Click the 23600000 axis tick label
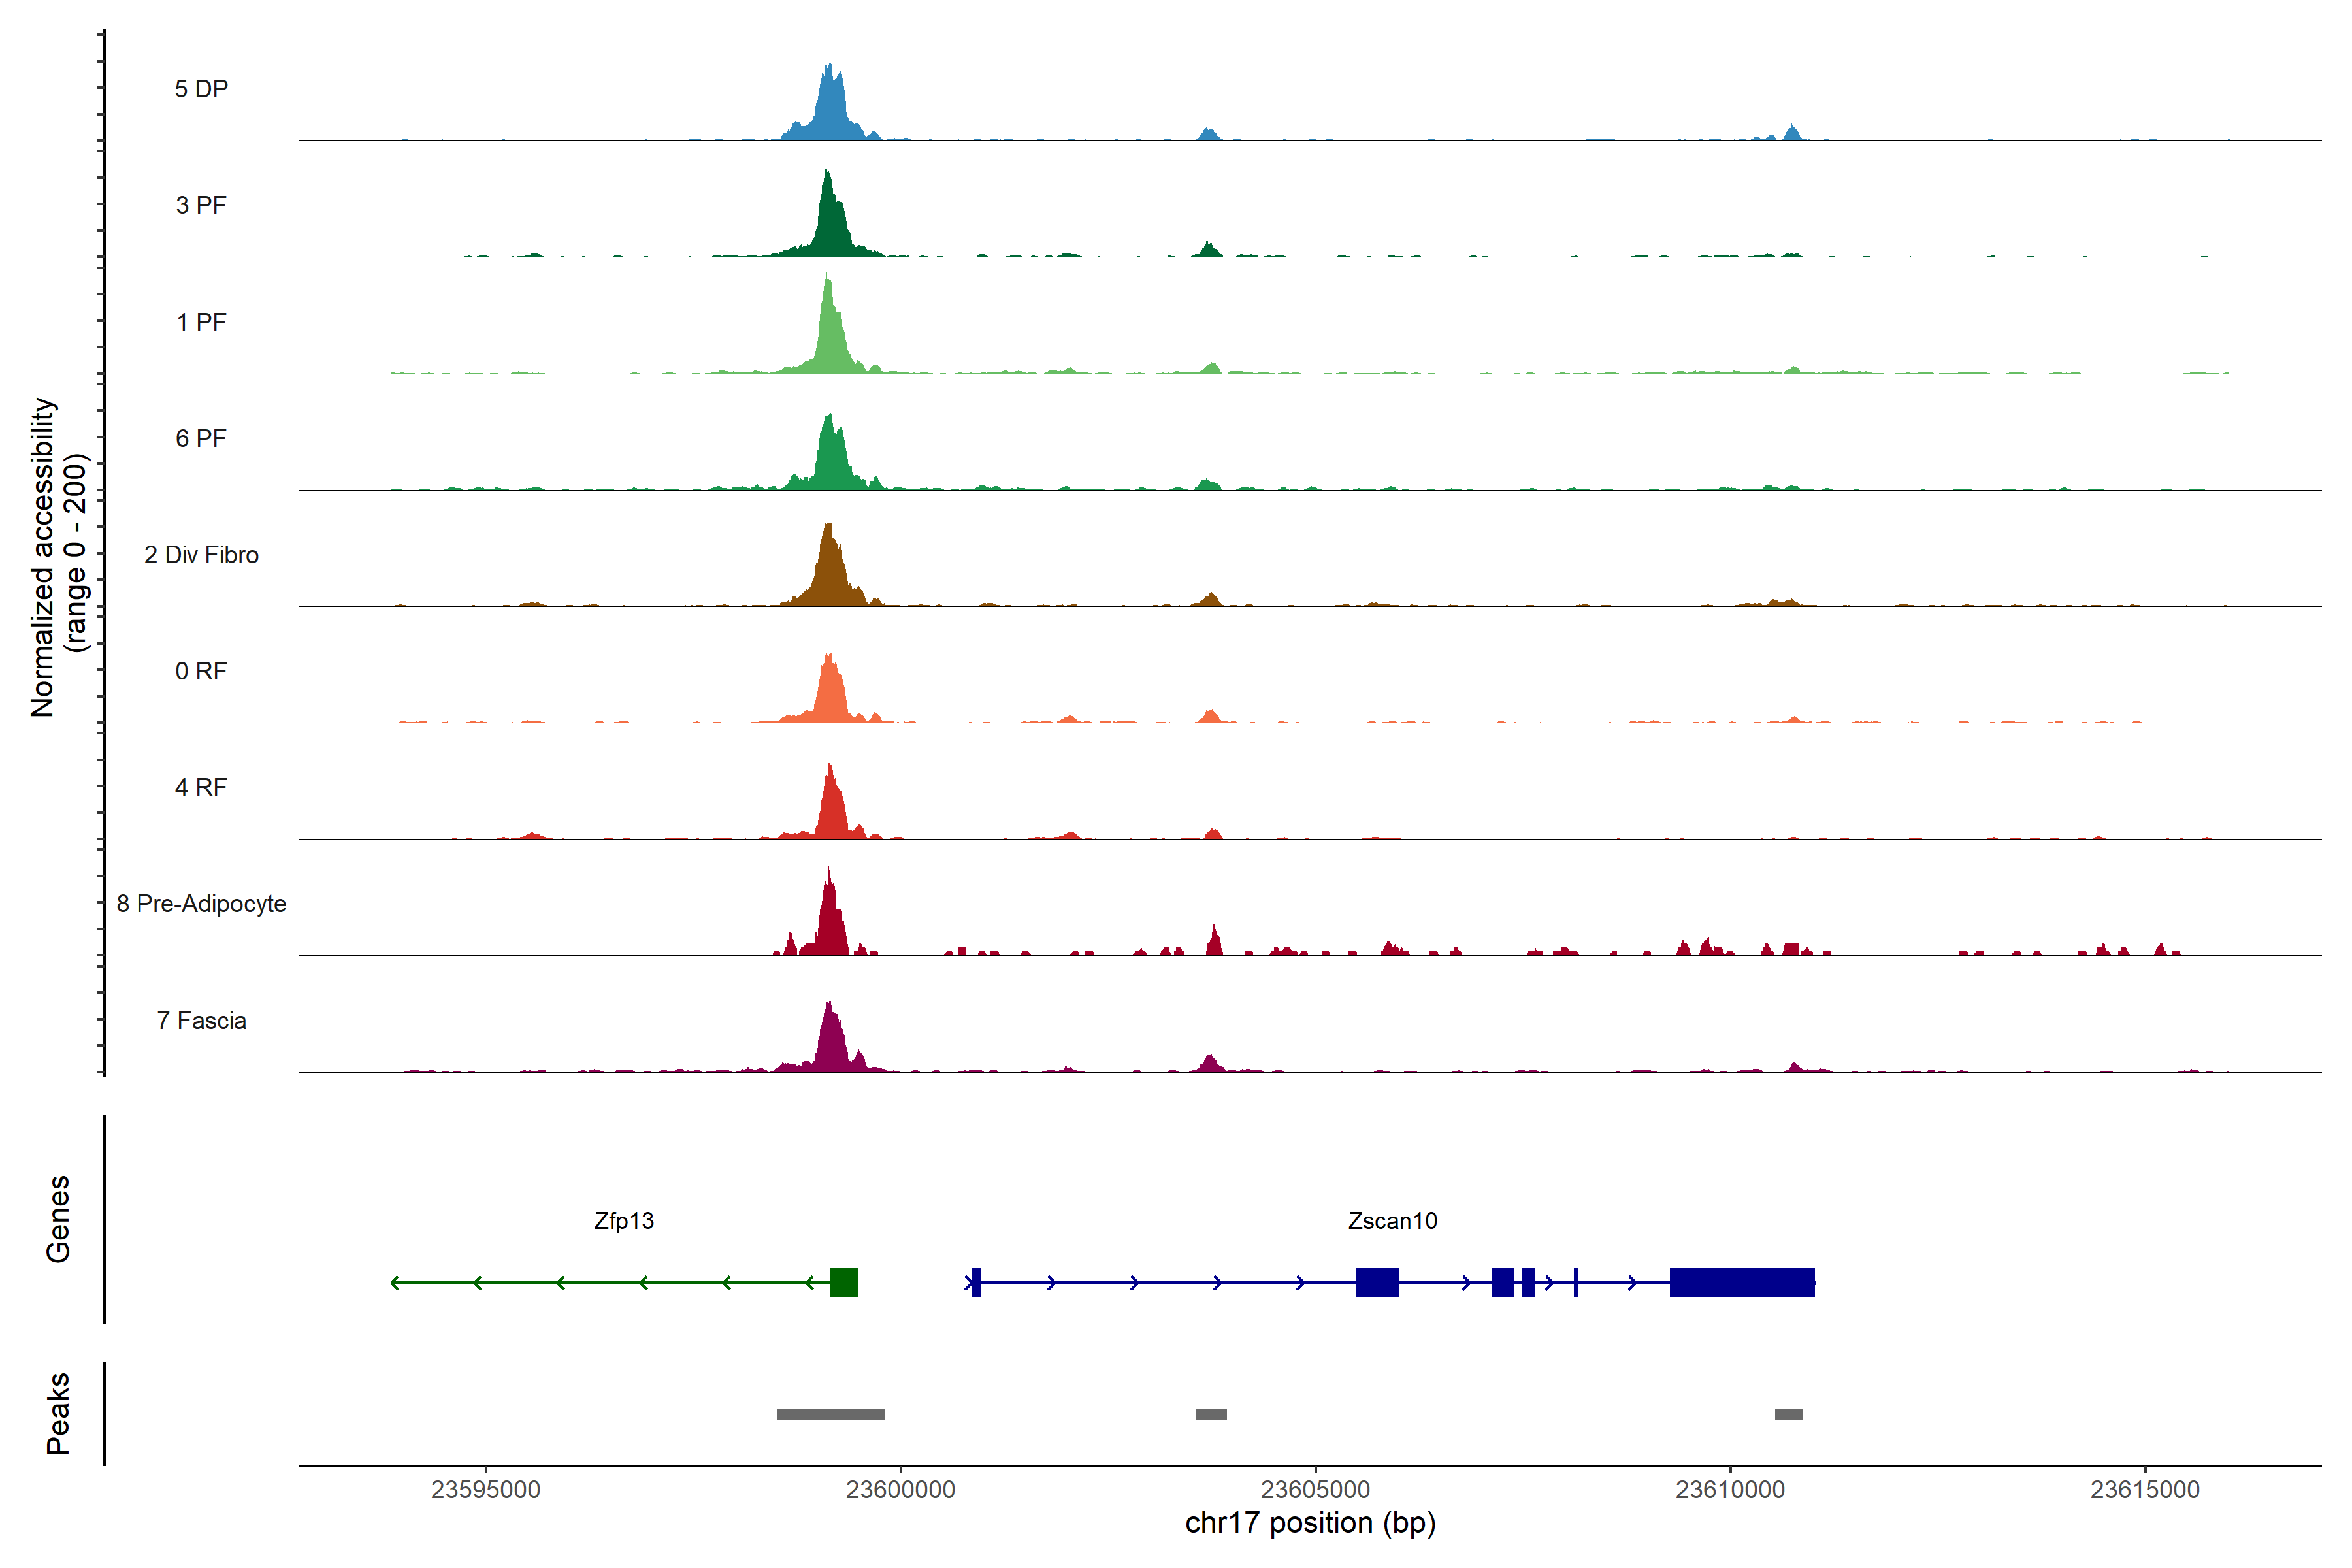Image resolution: width=2352 pixels, height=1568 pixels. click(x=901, y=1489)
